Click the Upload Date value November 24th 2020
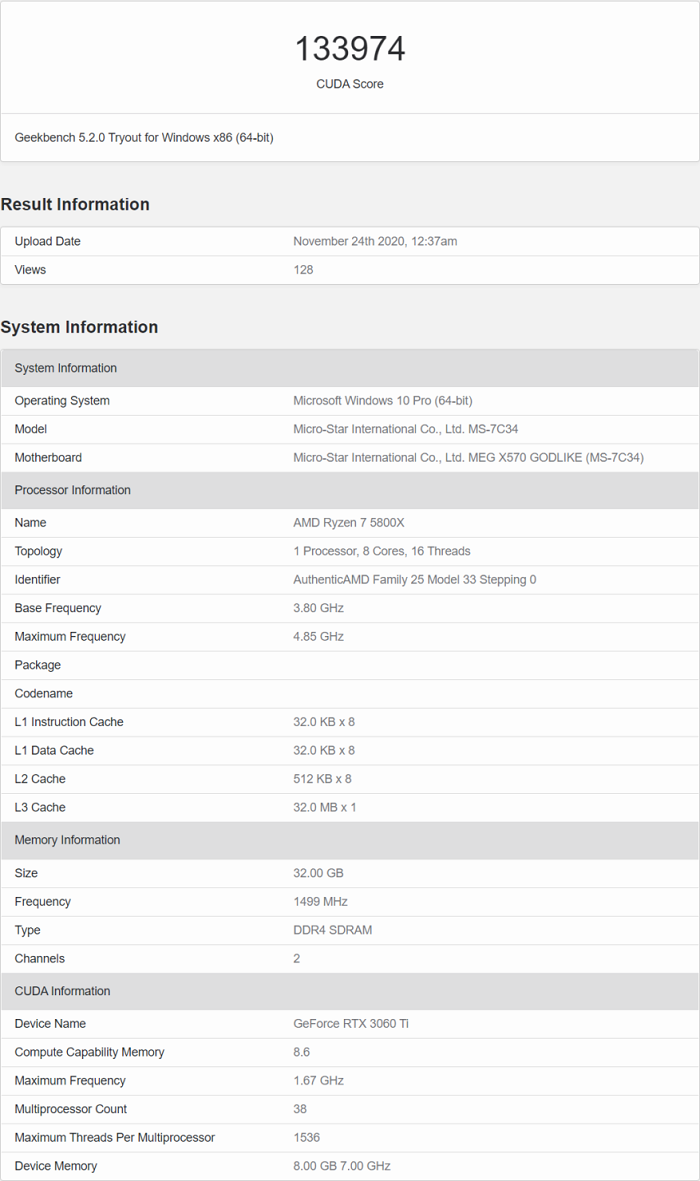Viewport: 700px width, 1181px height. [x=375, y=241]
